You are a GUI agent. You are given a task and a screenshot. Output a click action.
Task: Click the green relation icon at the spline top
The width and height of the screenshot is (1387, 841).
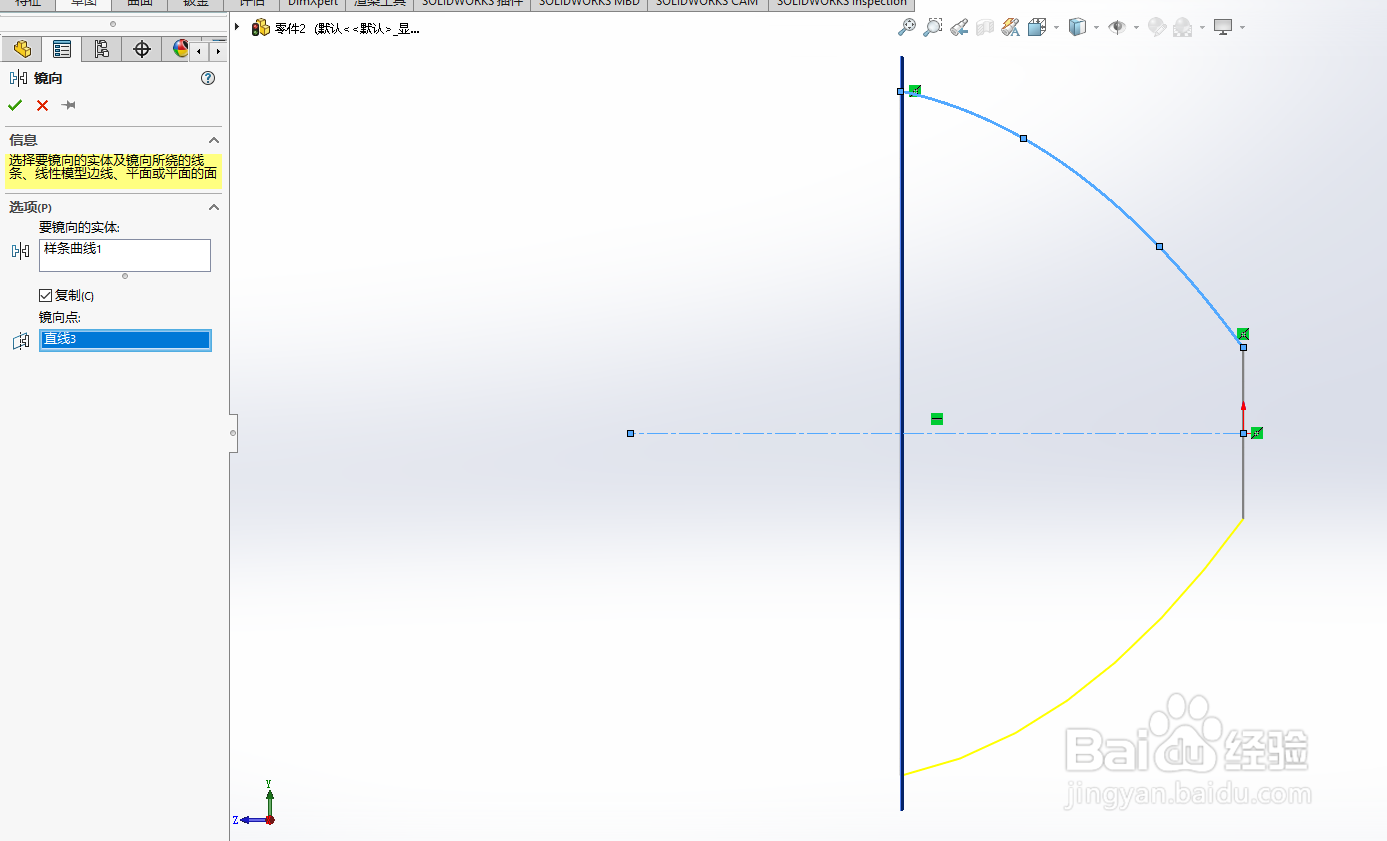pos(915,91)
